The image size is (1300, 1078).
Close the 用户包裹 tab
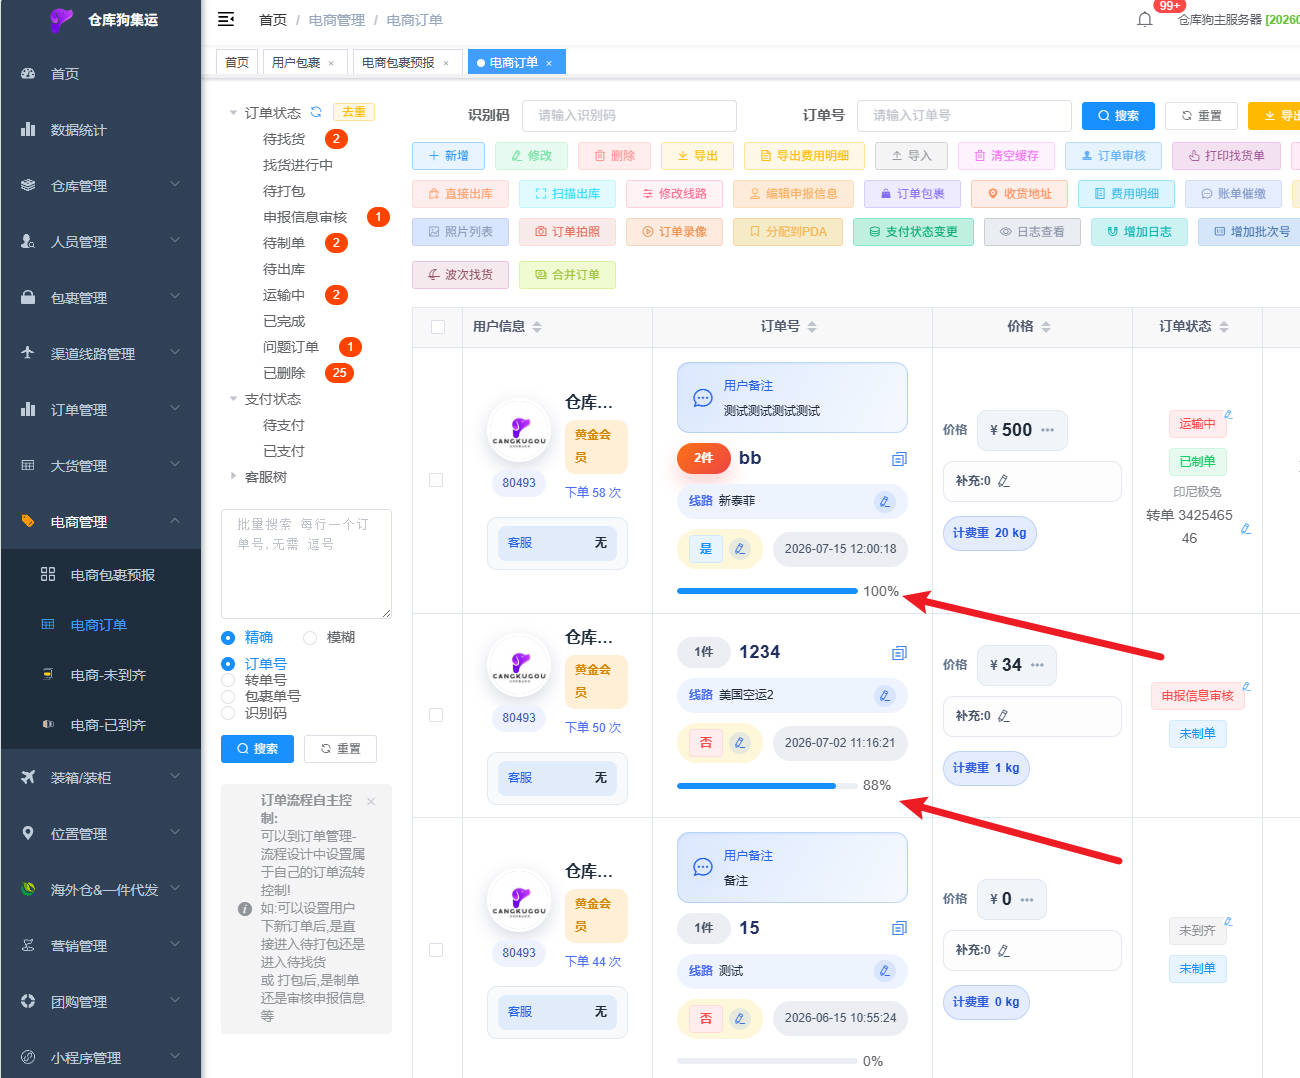[331, 63]
